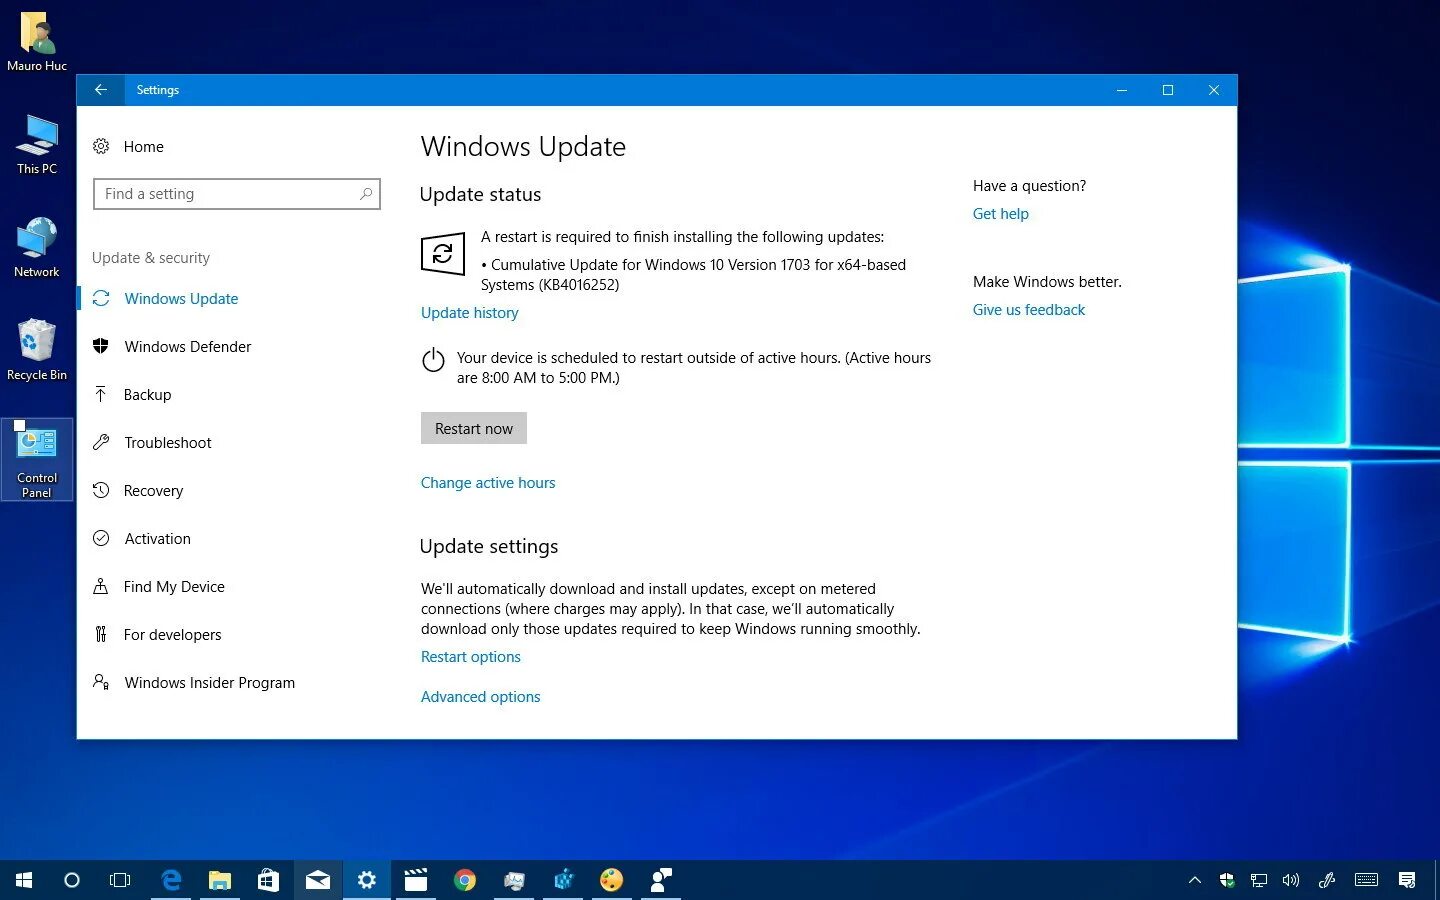Click the Windows Insider Program person icon

(x=101, y=683)
